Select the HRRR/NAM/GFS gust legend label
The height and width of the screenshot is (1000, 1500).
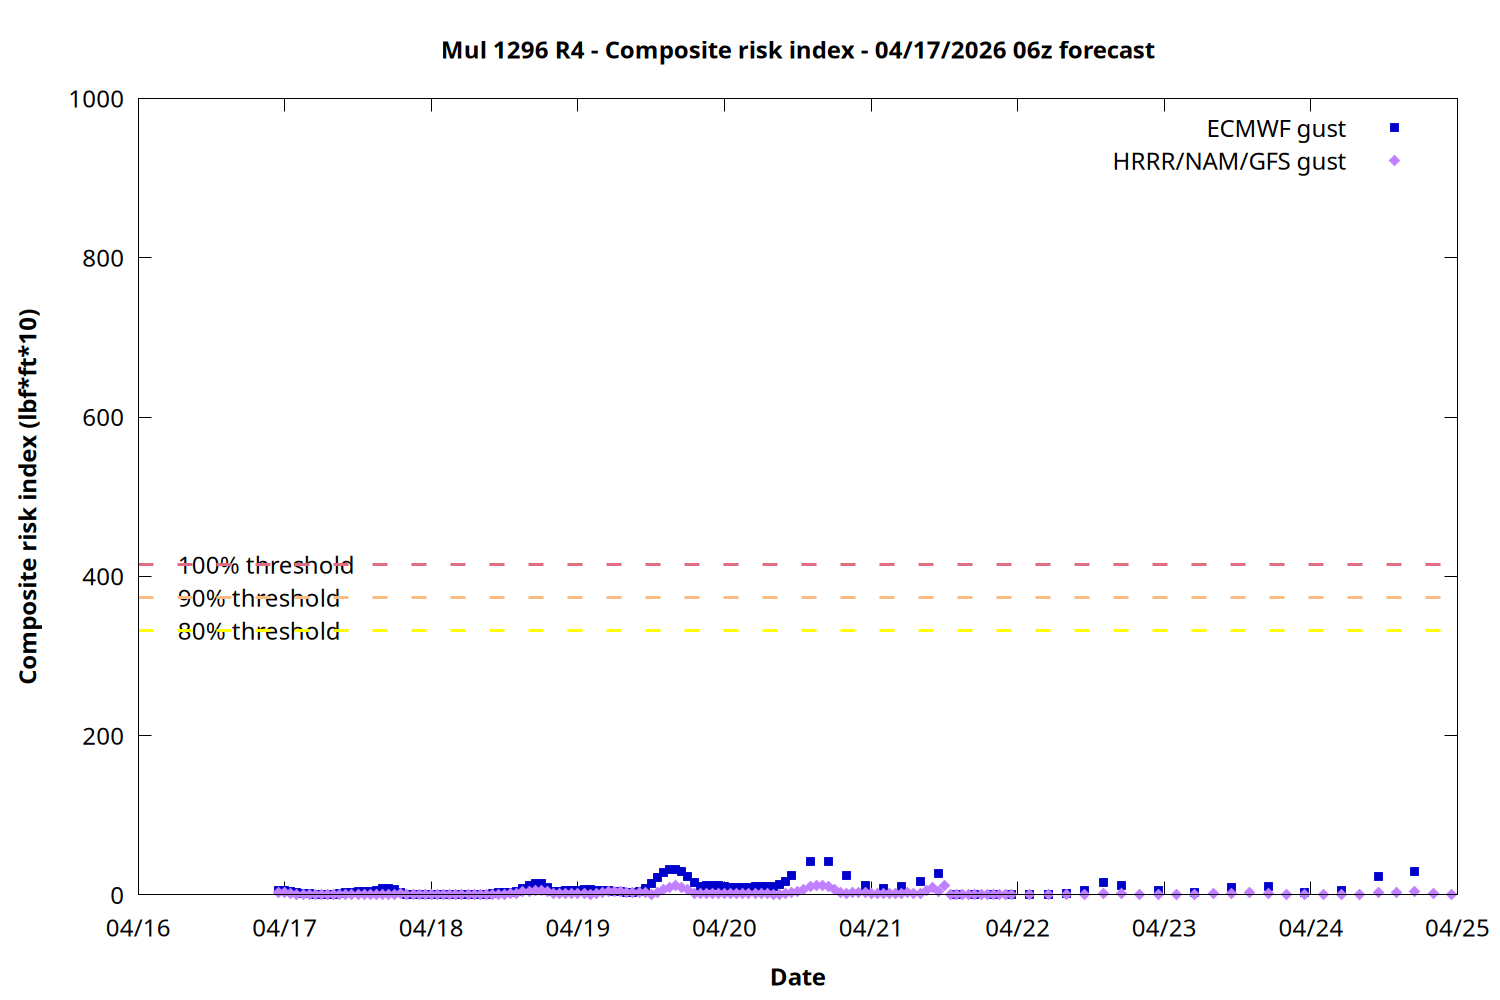tap(1228, 162)
